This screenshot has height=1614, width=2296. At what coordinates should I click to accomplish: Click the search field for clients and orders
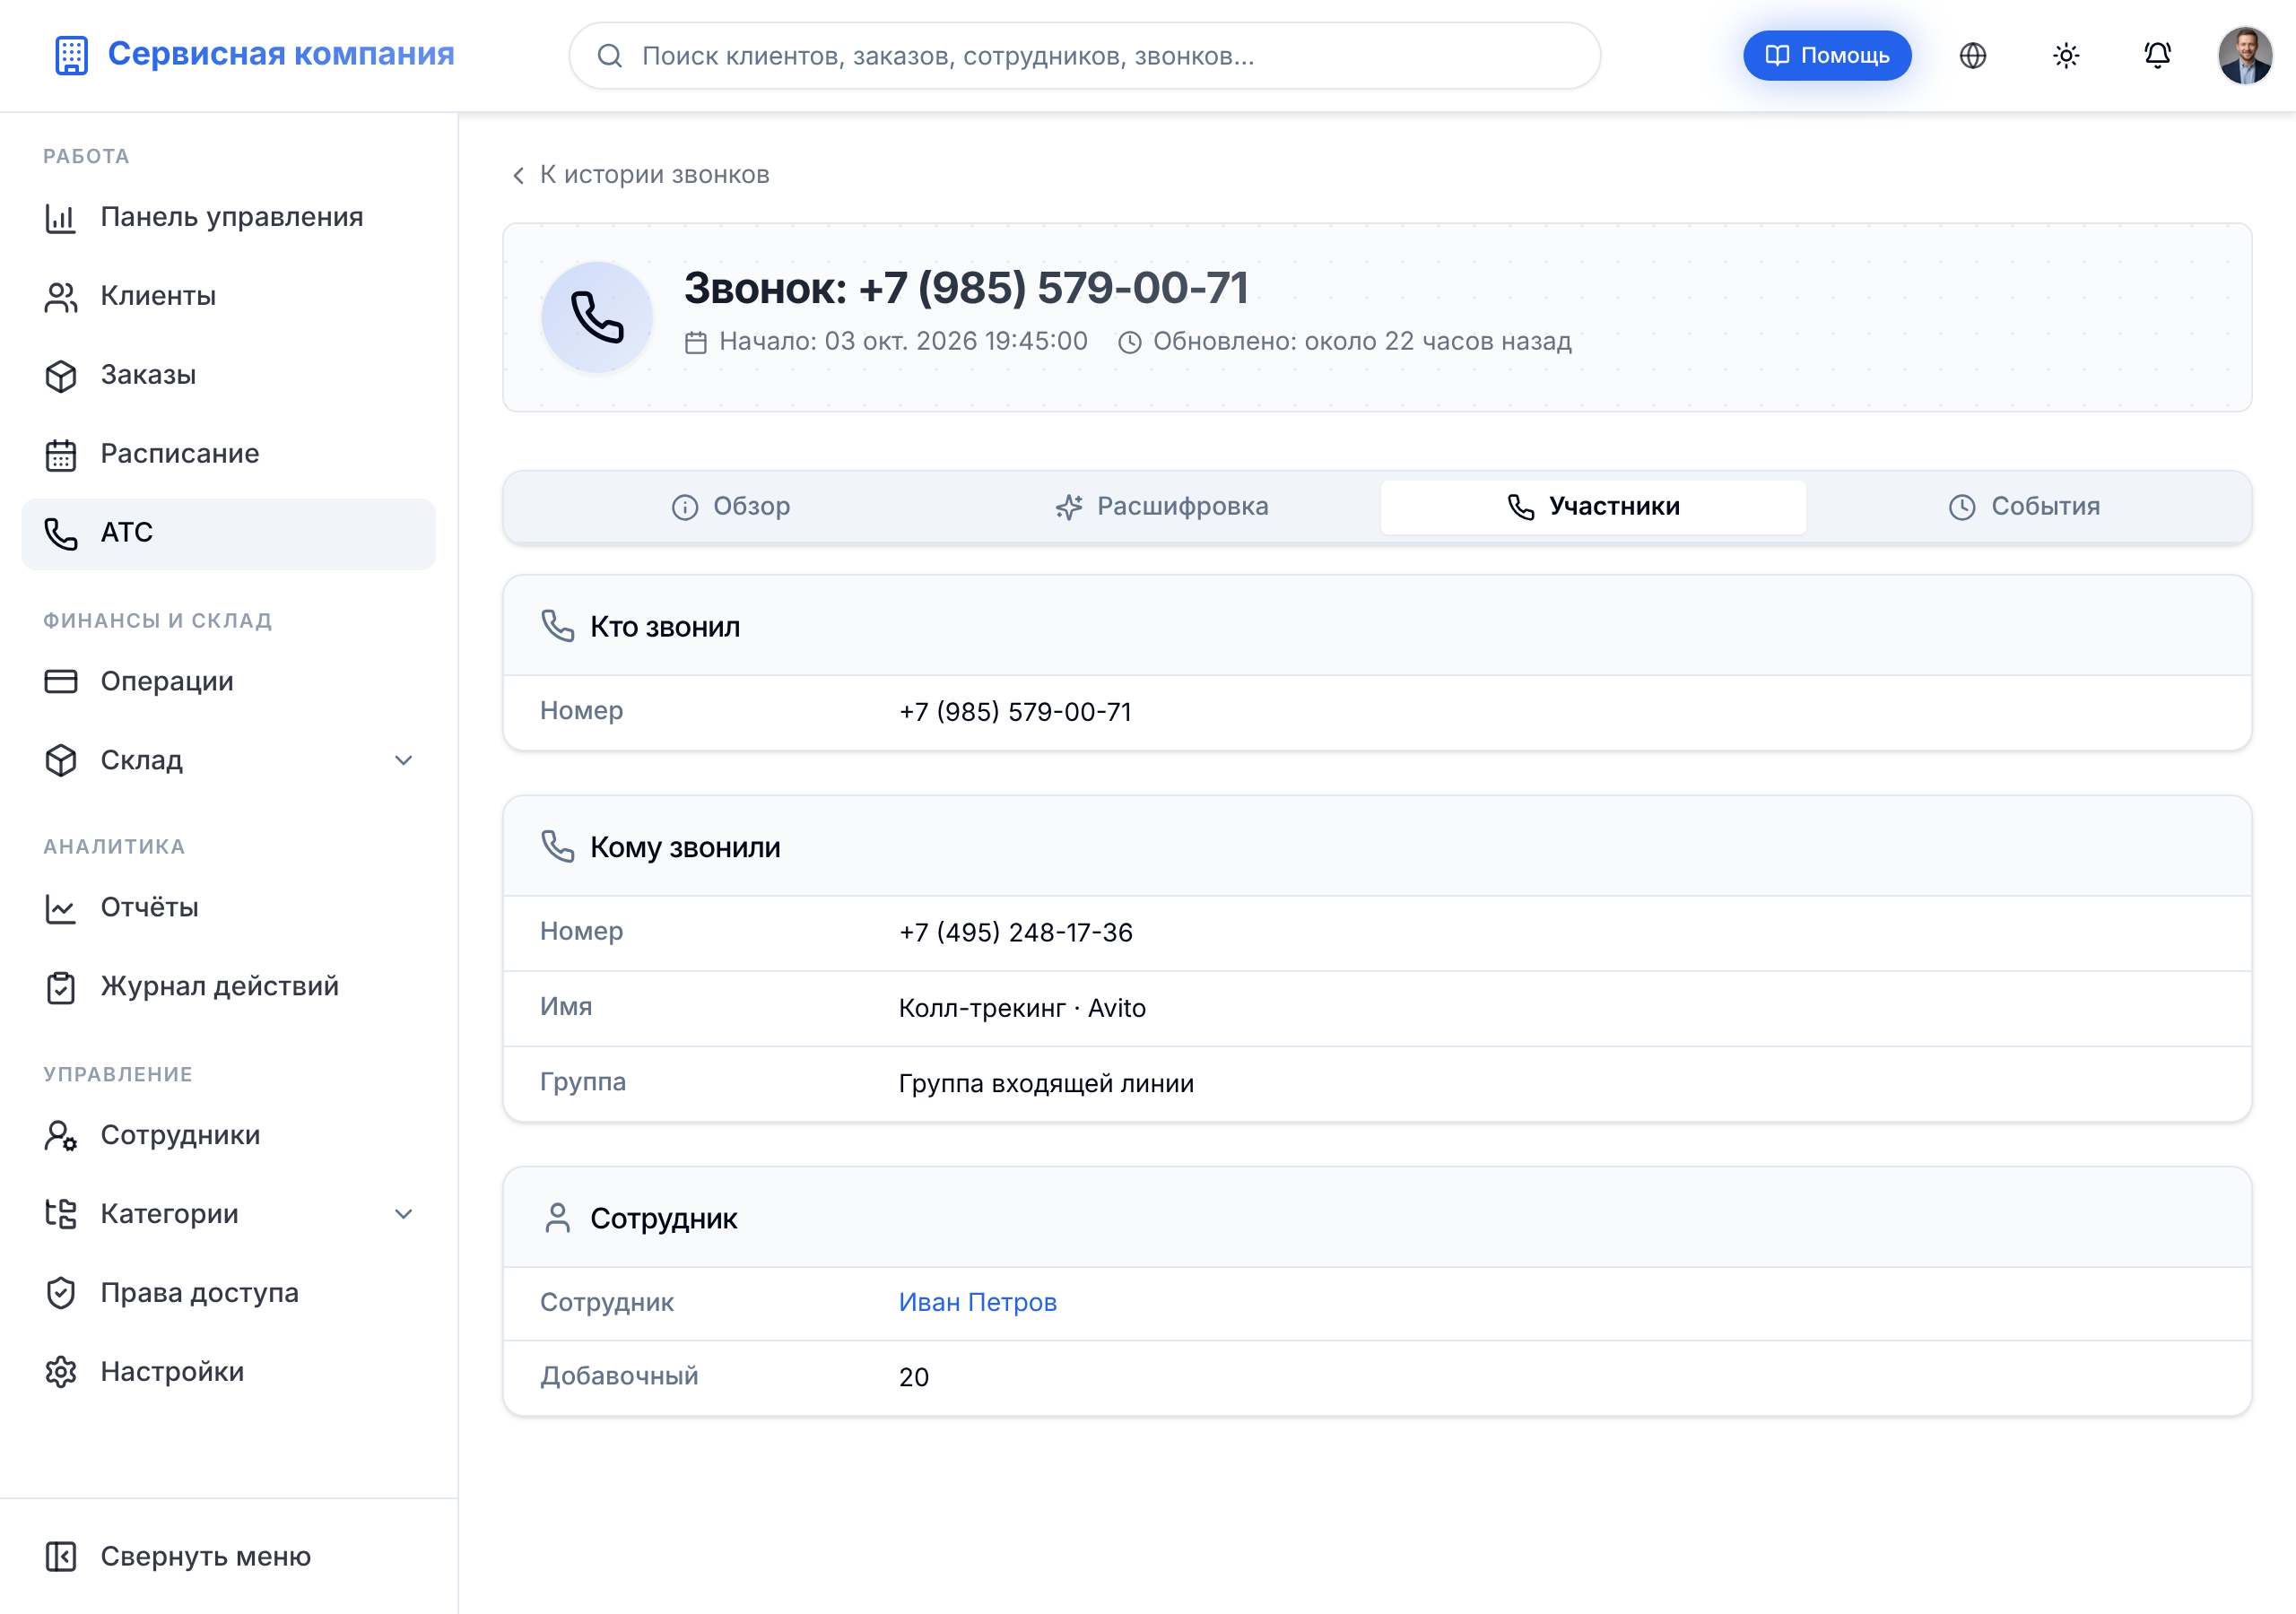tap(1084, 56)
